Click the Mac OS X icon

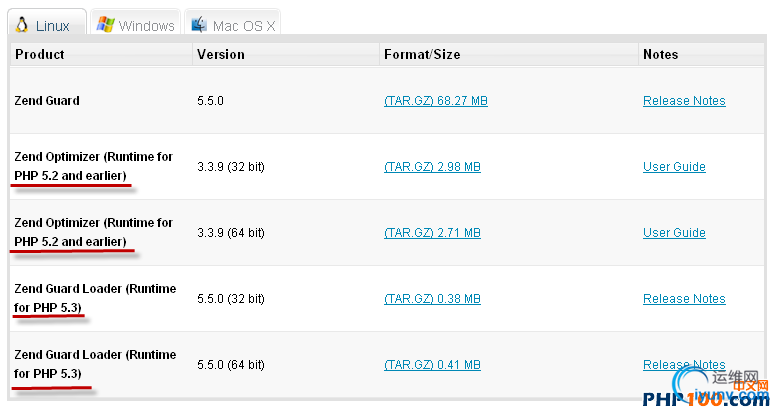(x=200, y=25)
